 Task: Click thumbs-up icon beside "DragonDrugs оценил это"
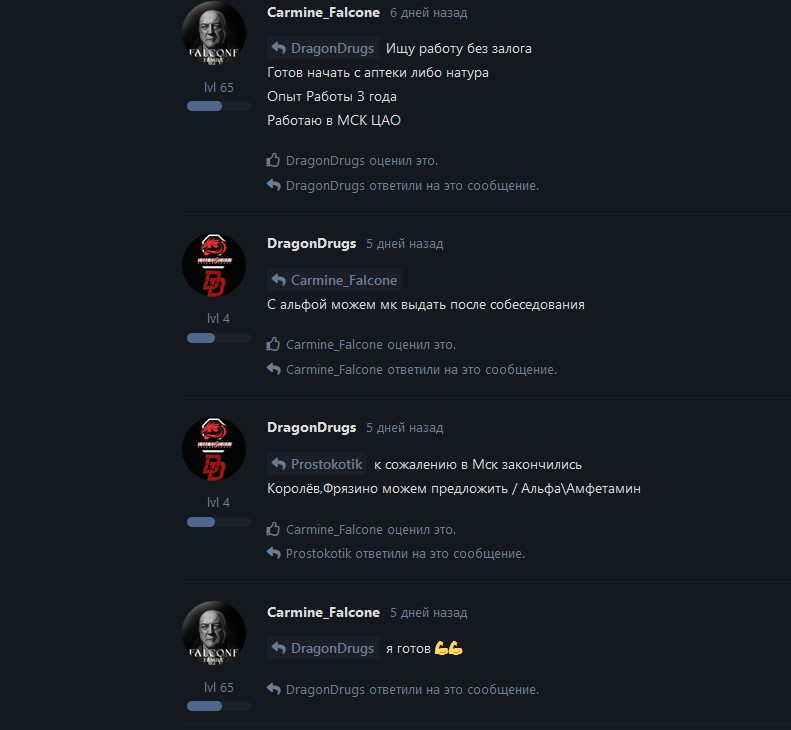(x=273, y=160)
